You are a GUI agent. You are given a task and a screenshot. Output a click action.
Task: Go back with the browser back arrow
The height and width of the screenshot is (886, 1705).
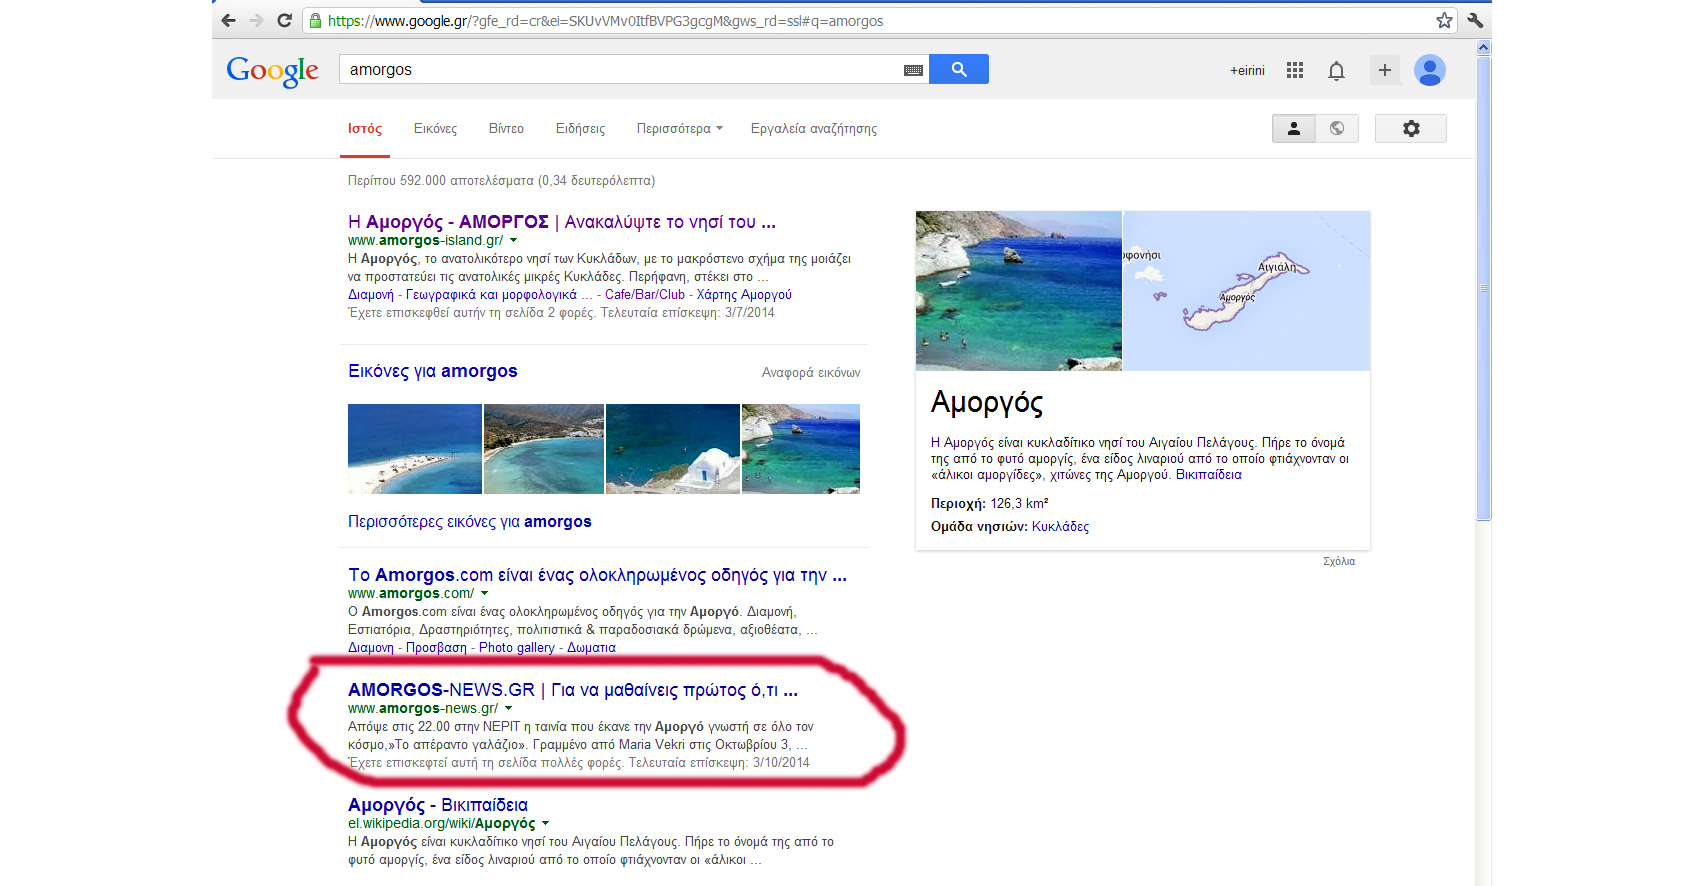pyautogui.click(x=228, y=20)
